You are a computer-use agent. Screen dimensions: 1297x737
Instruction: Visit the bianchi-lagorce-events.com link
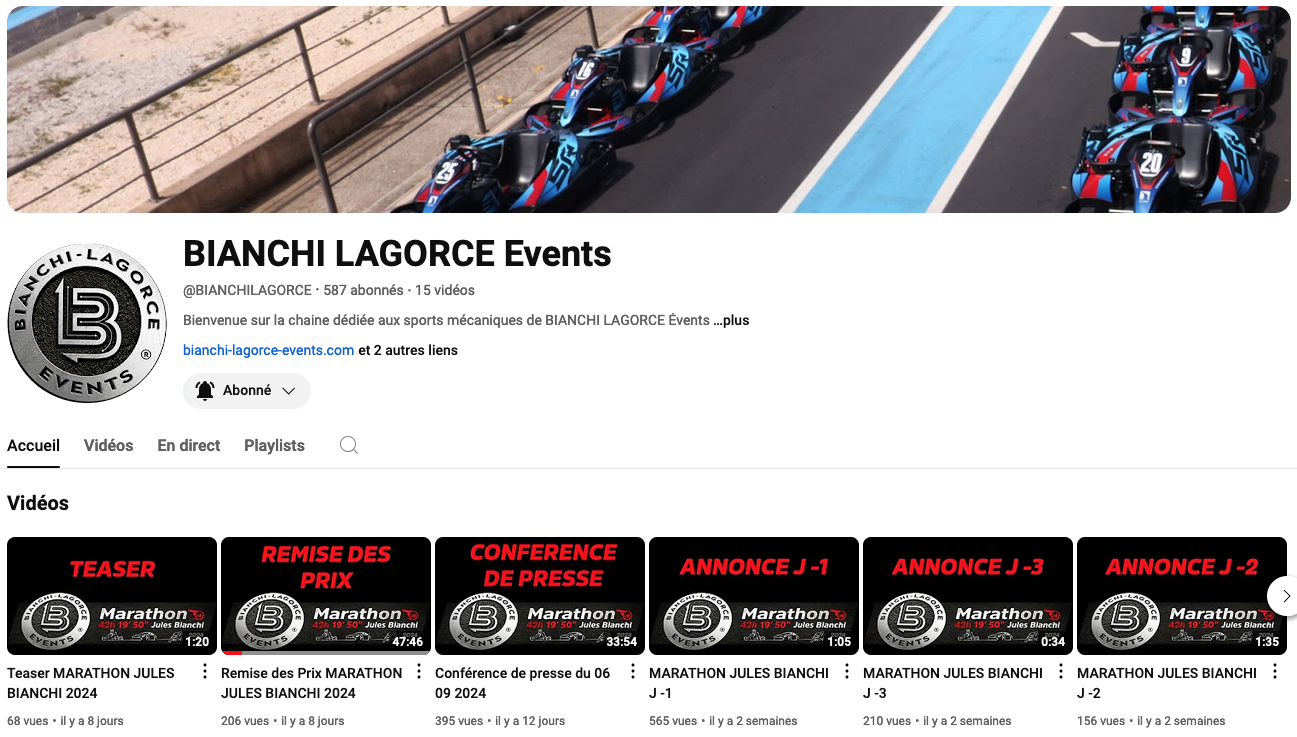click(x=268, y=351)
